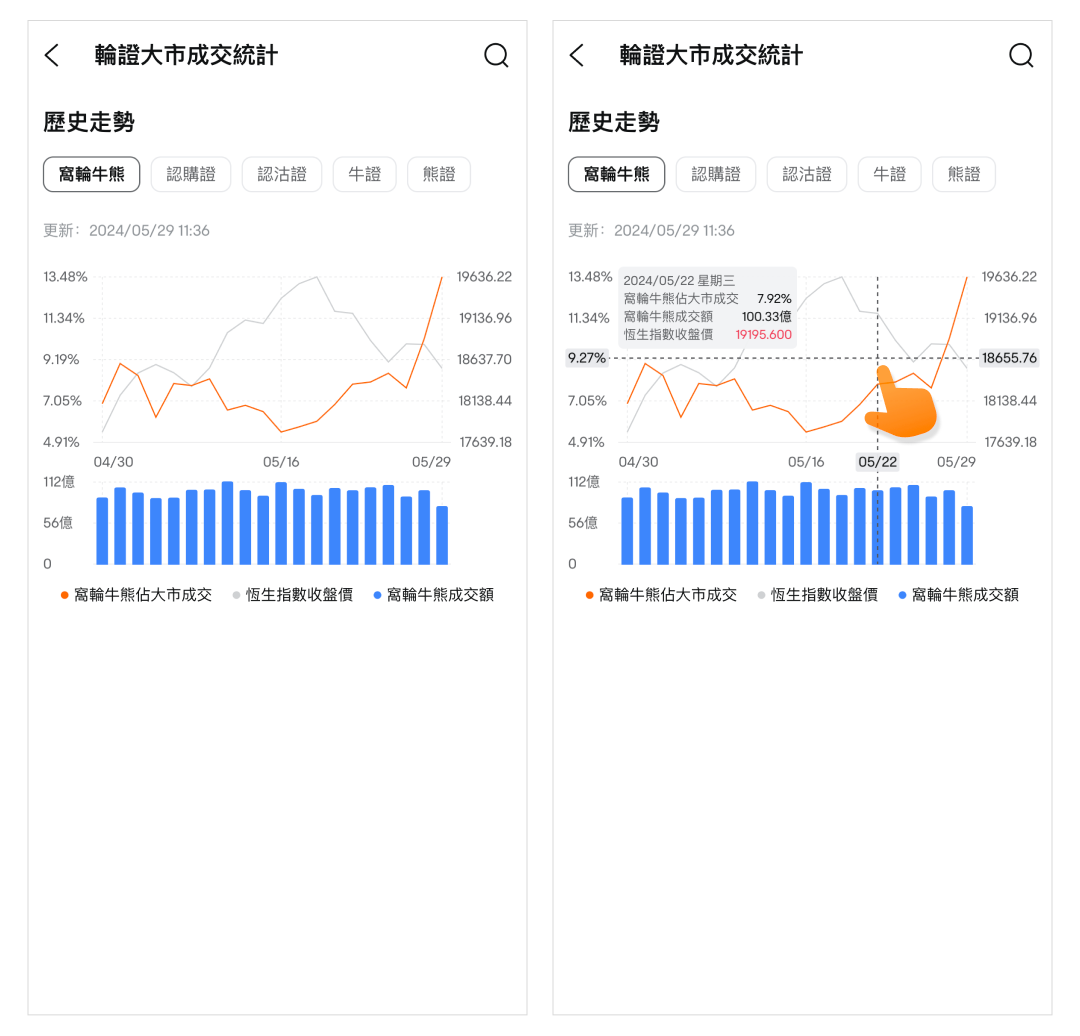Tap the last blue volume bar in left chart
Viewport: 1080px width, 1036px height.
[x=442, y=535]
